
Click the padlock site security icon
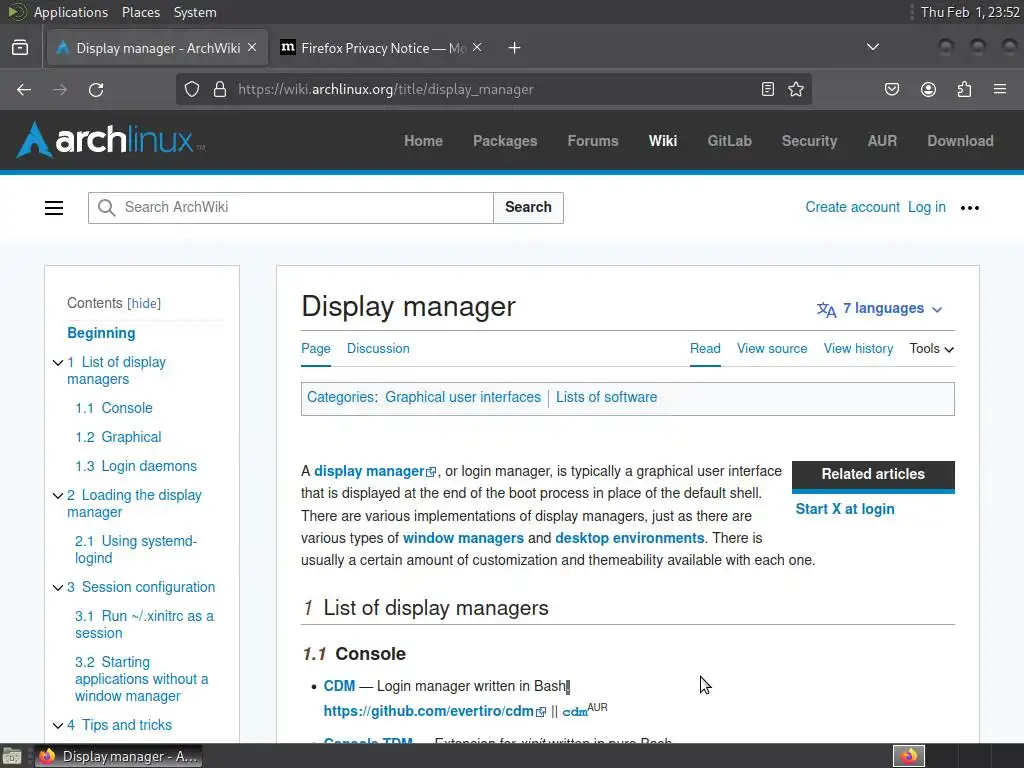pyautogui.click(x=220, y=89)
